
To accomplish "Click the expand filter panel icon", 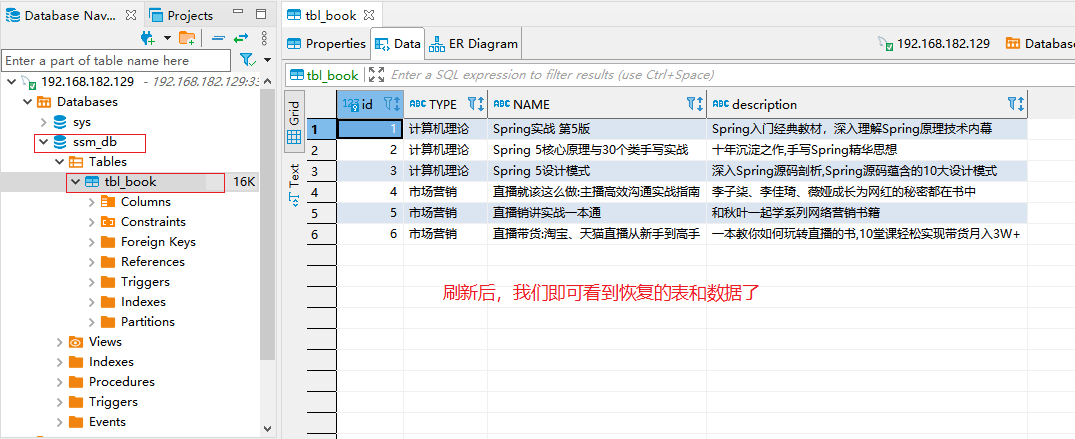I will (376, 75).
